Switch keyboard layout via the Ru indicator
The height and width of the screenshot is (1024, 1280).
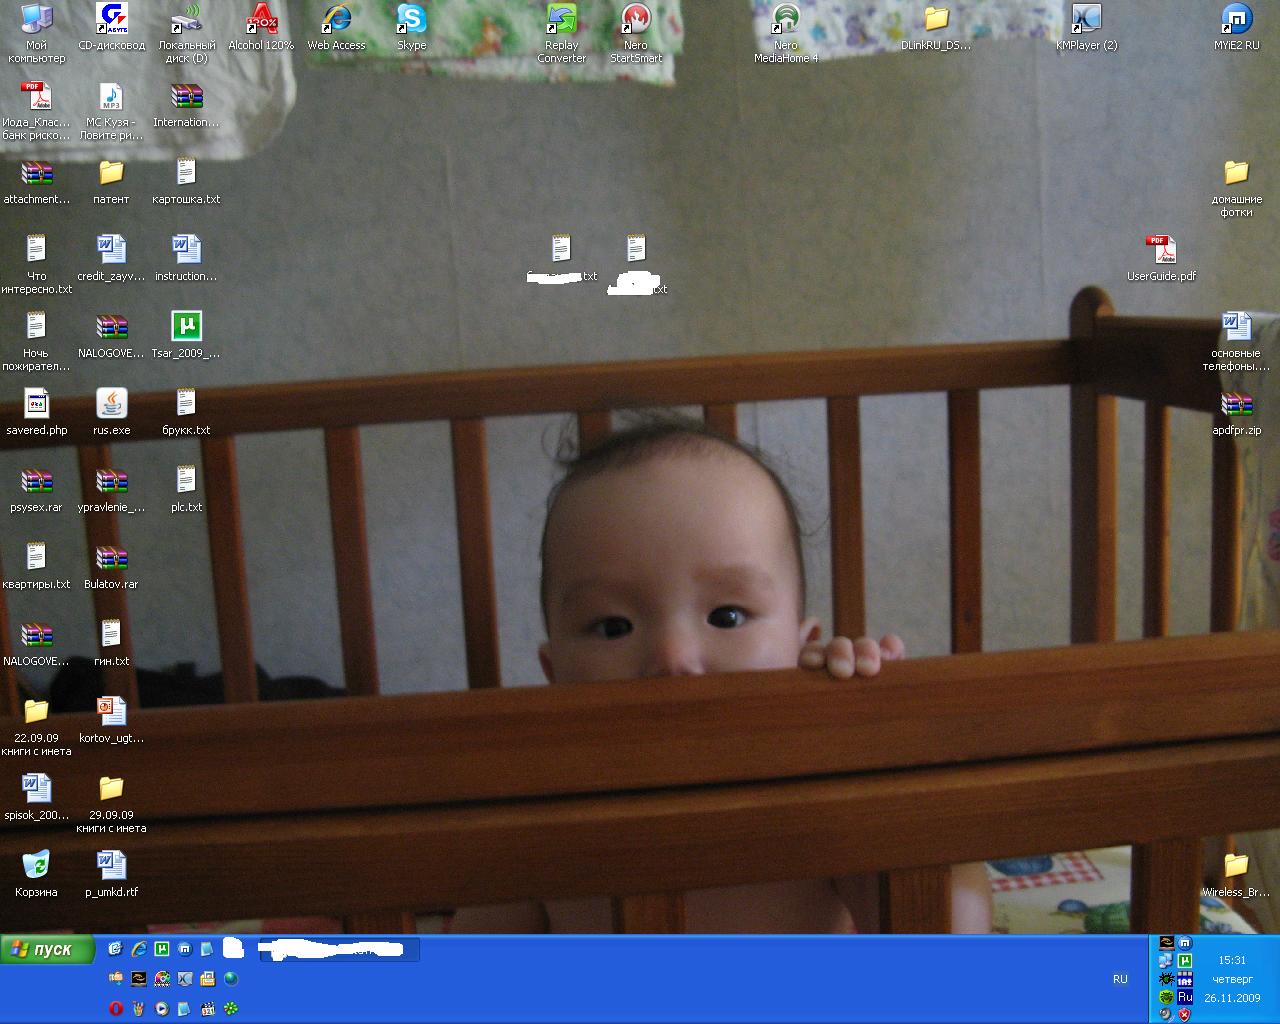pos(1184,996)
